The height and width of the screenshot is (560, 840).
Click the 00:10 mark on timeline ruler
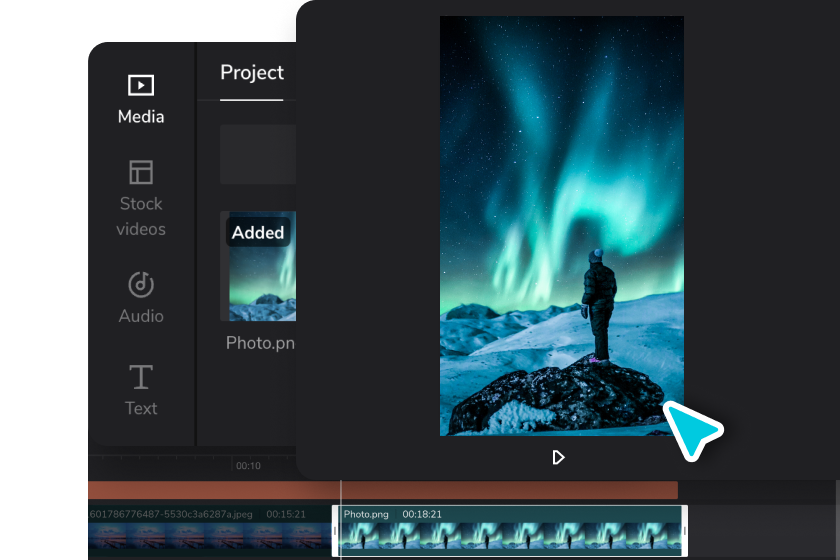tap(248, 466)
